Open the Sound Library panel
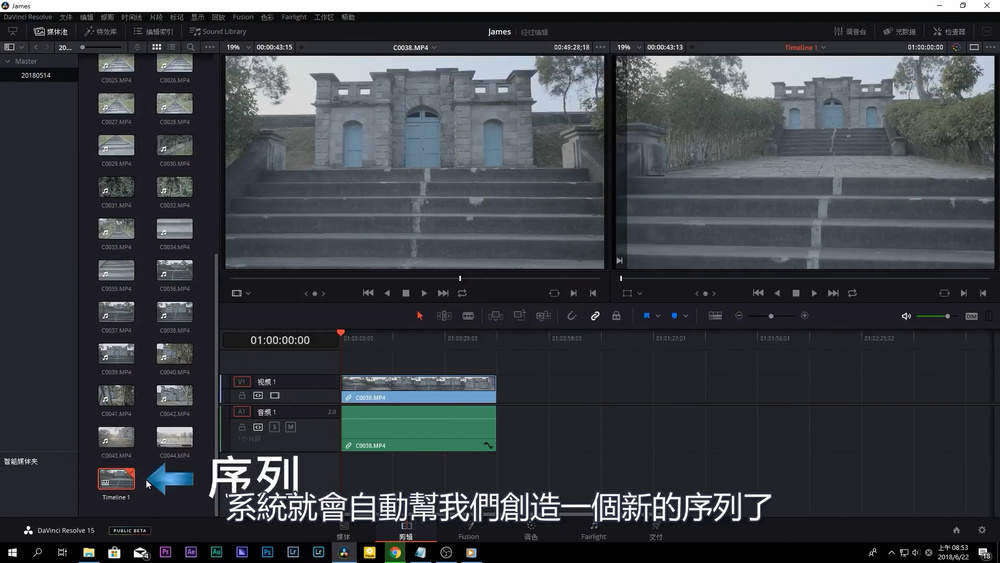This screenshot has height=563, width=1000. (217, 31)
